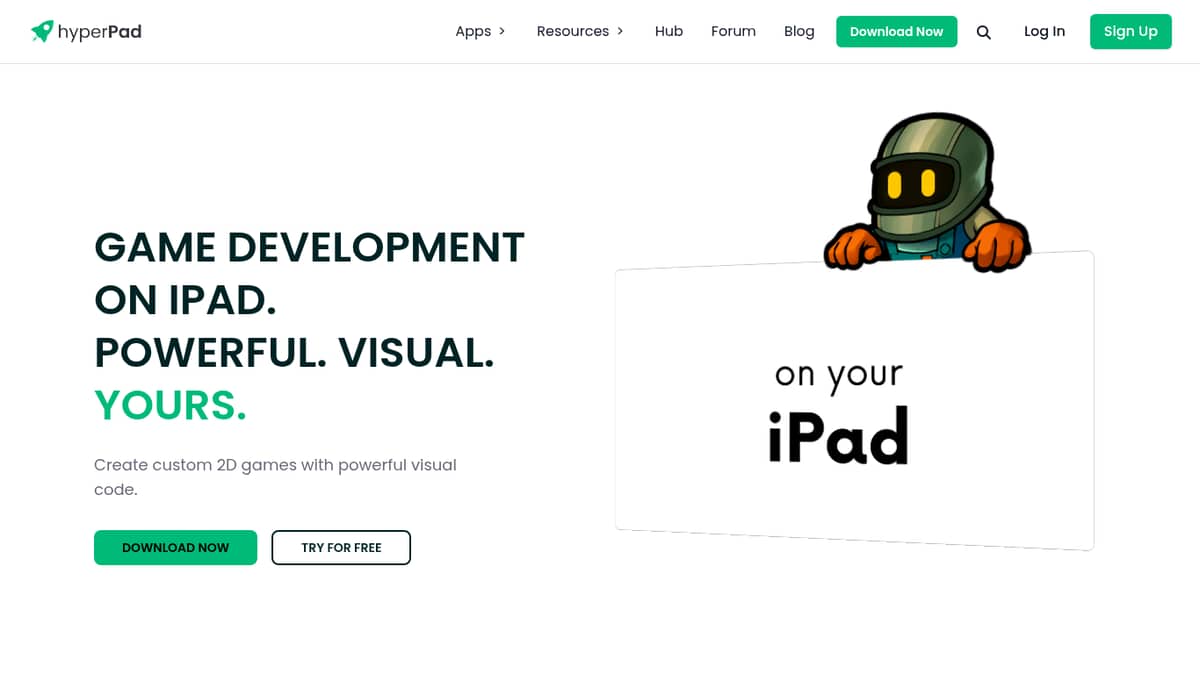Click Log In in header
This screenshot has height=674, width=1200.
click(1044, 31)
